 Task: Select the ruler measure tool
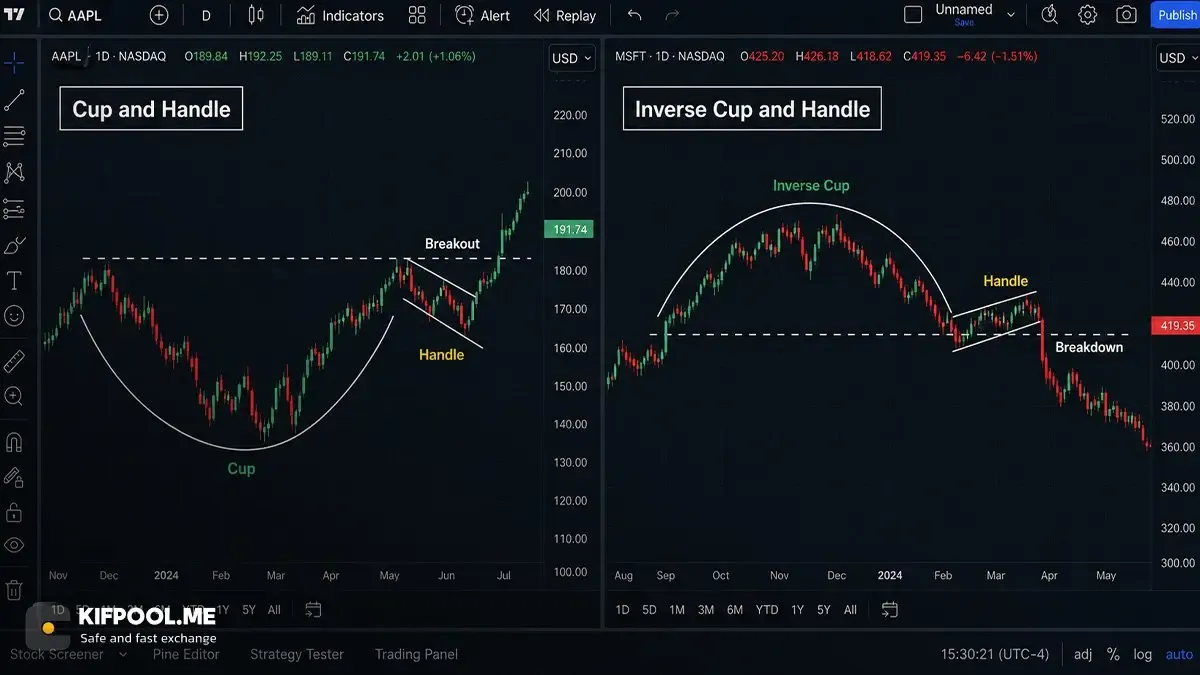tap(14, 361)
